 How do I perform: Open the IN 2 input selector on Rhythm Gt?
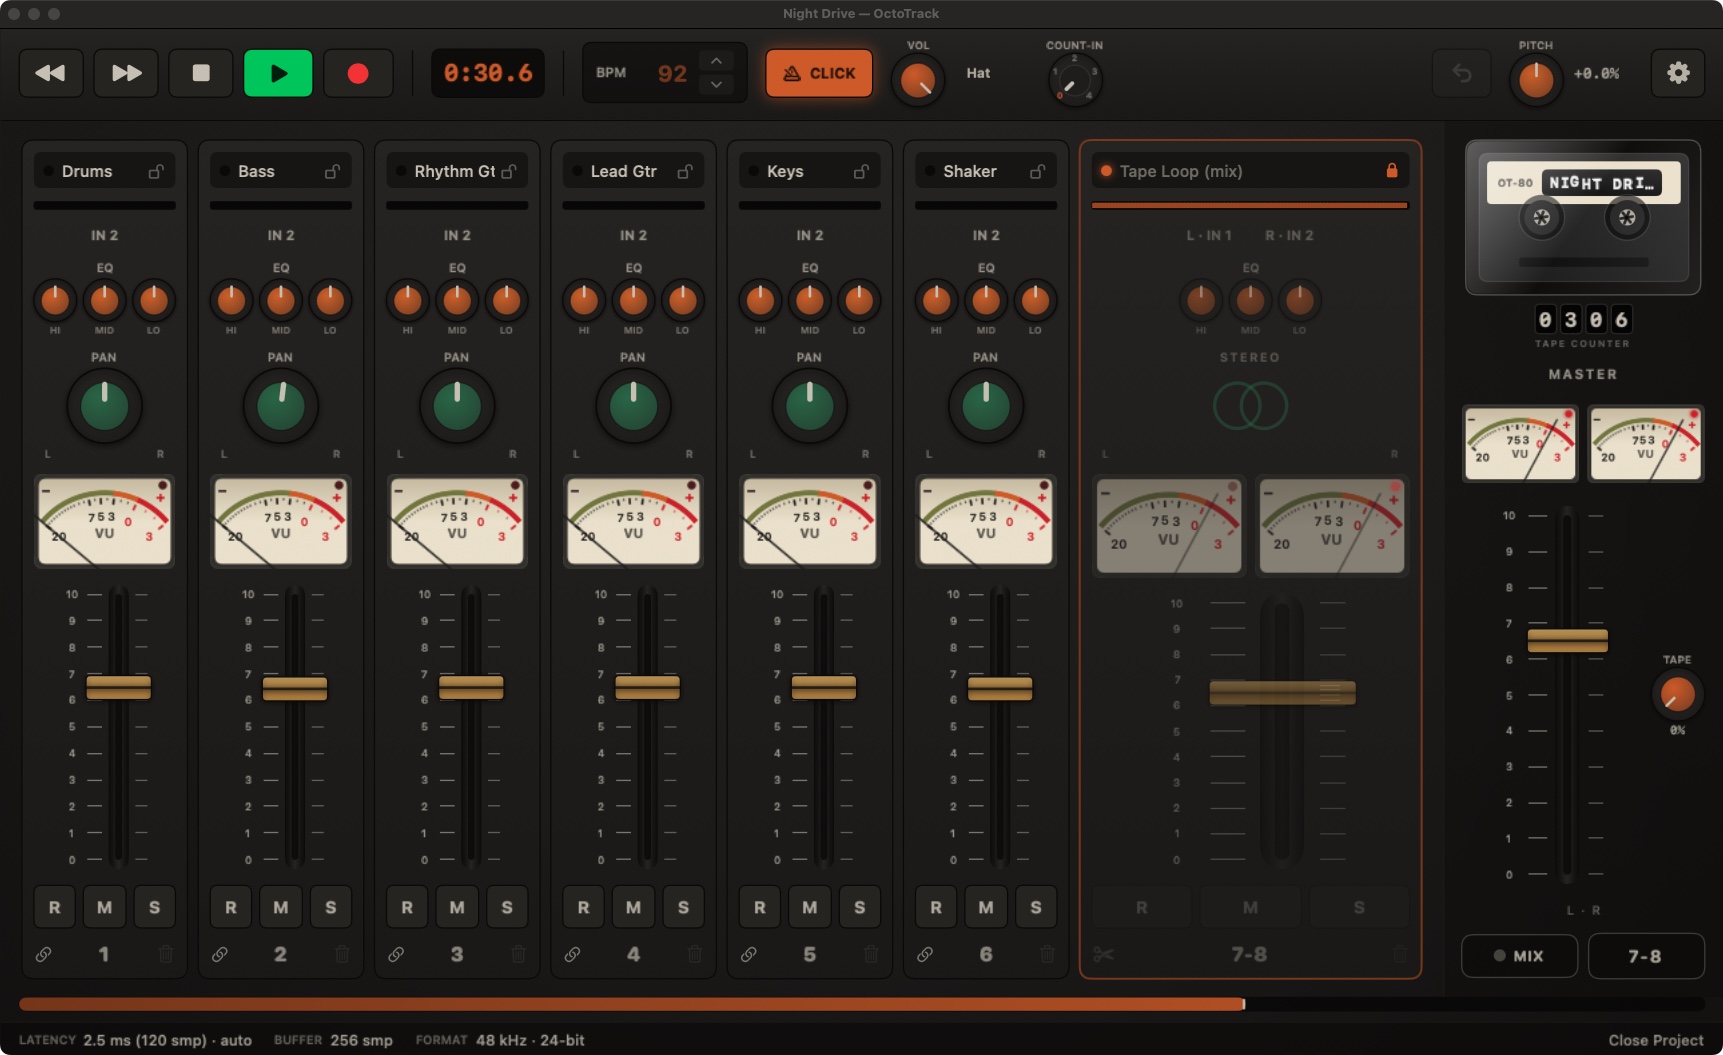pos(457,235)
